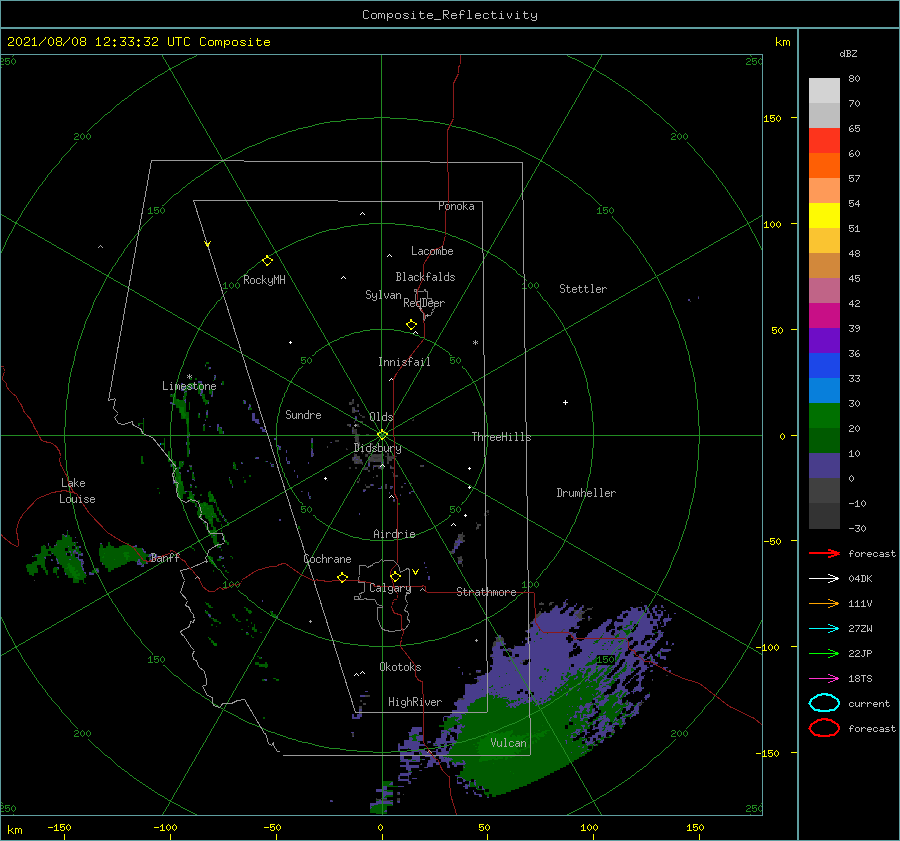
Task: Click the -150 tick on the bottom axis
Action: 59,827
